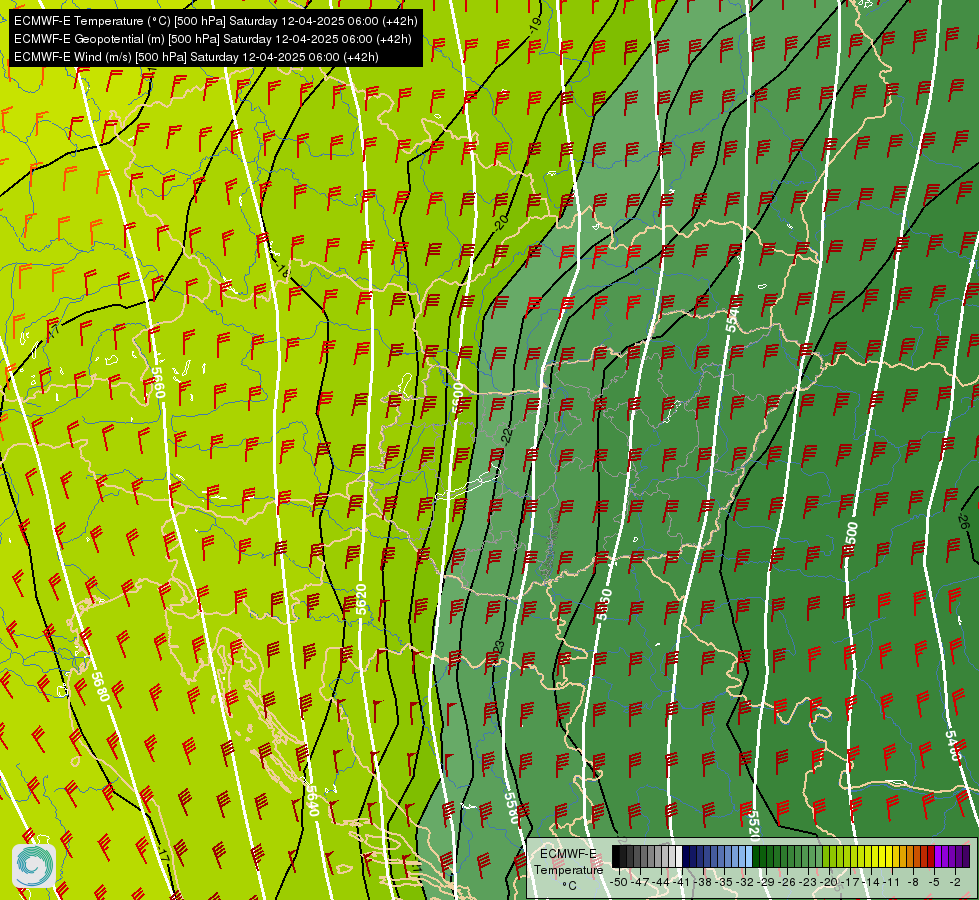This screenshot has height=900, width=979.
Task: Click the -22 isotherm label on map
Action: point(507,435)
